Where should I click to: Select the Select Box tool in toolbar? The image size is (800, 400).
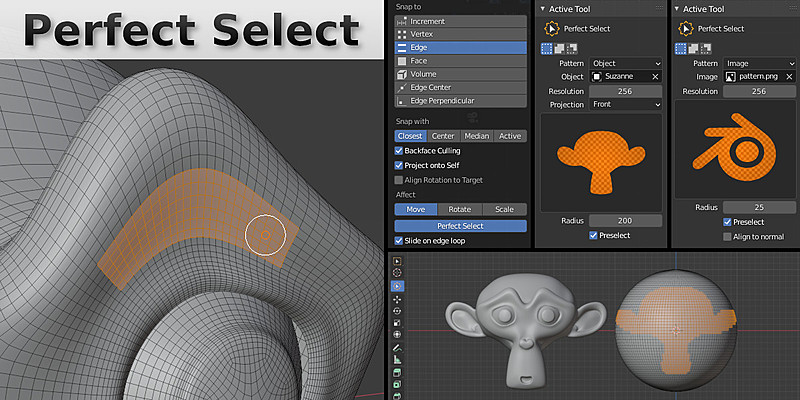tap(397, 261)
